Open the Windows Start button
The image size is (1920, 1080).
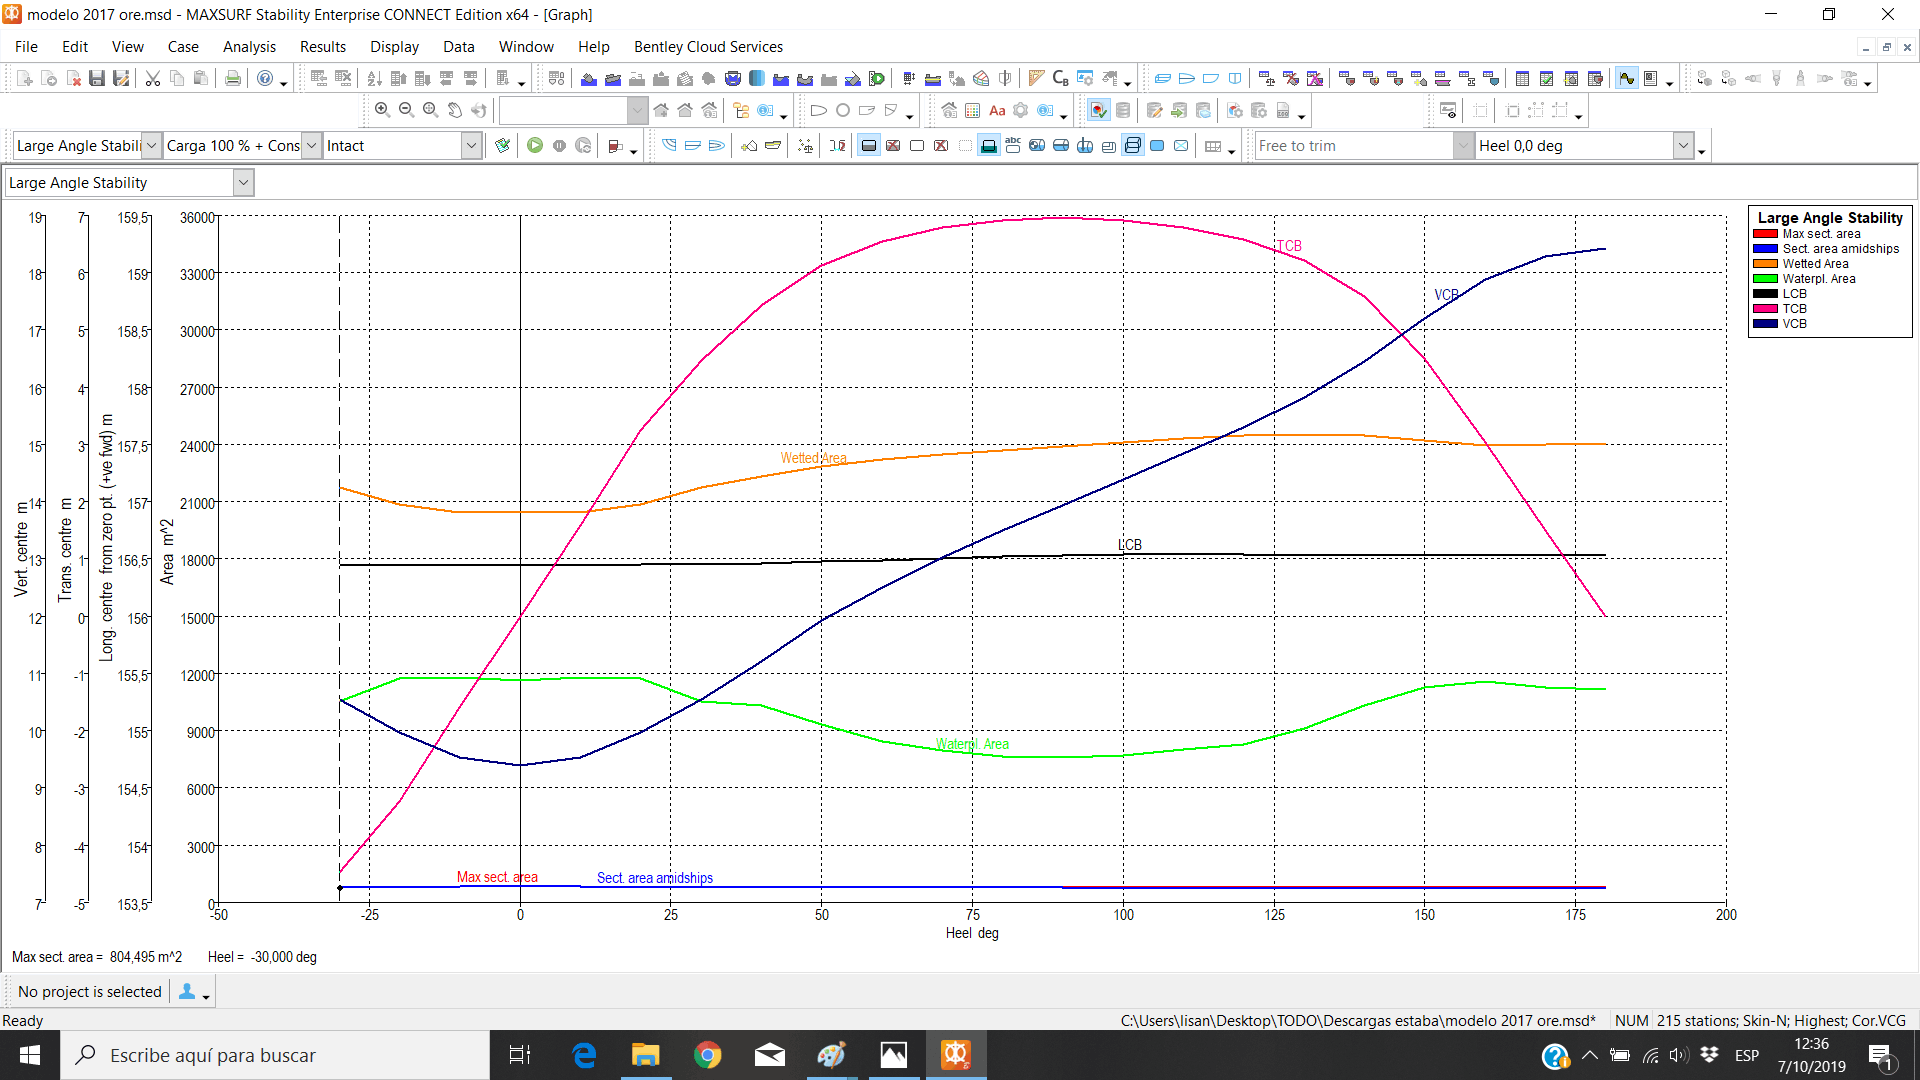30,1055
